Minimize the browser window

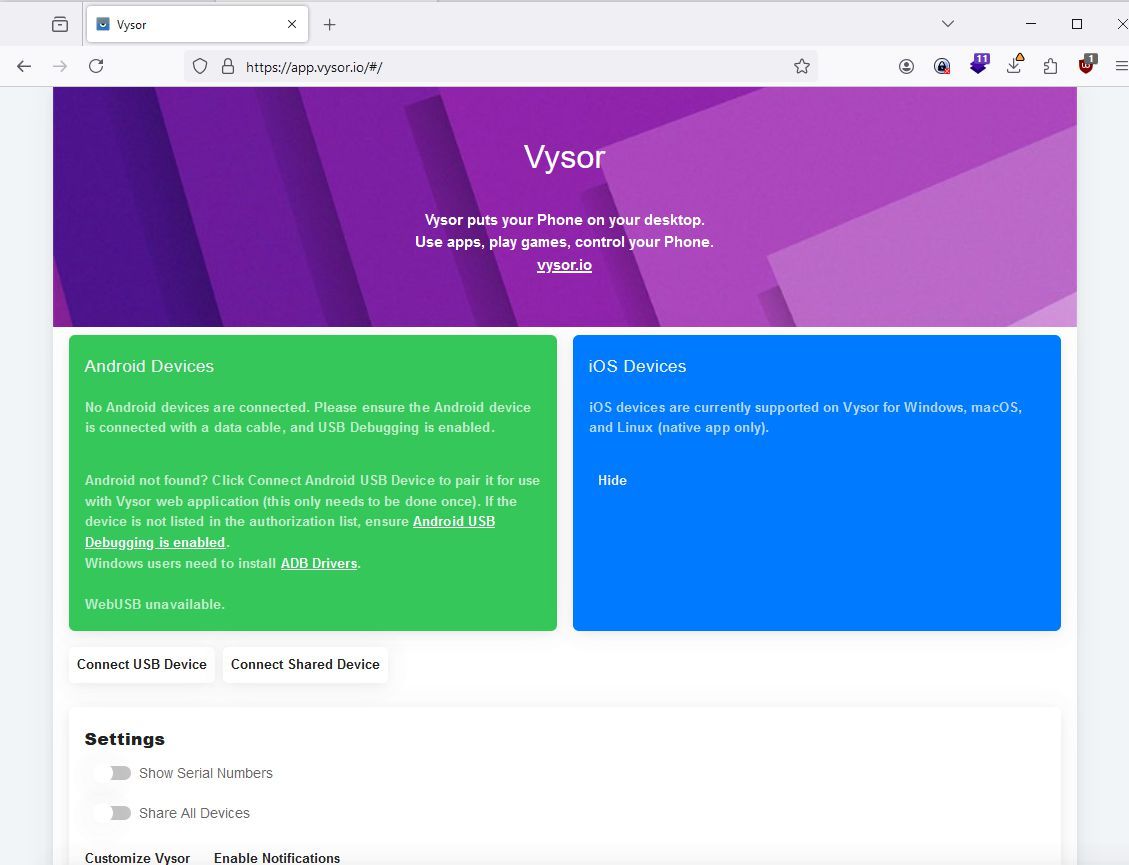tap(1031, 24)
